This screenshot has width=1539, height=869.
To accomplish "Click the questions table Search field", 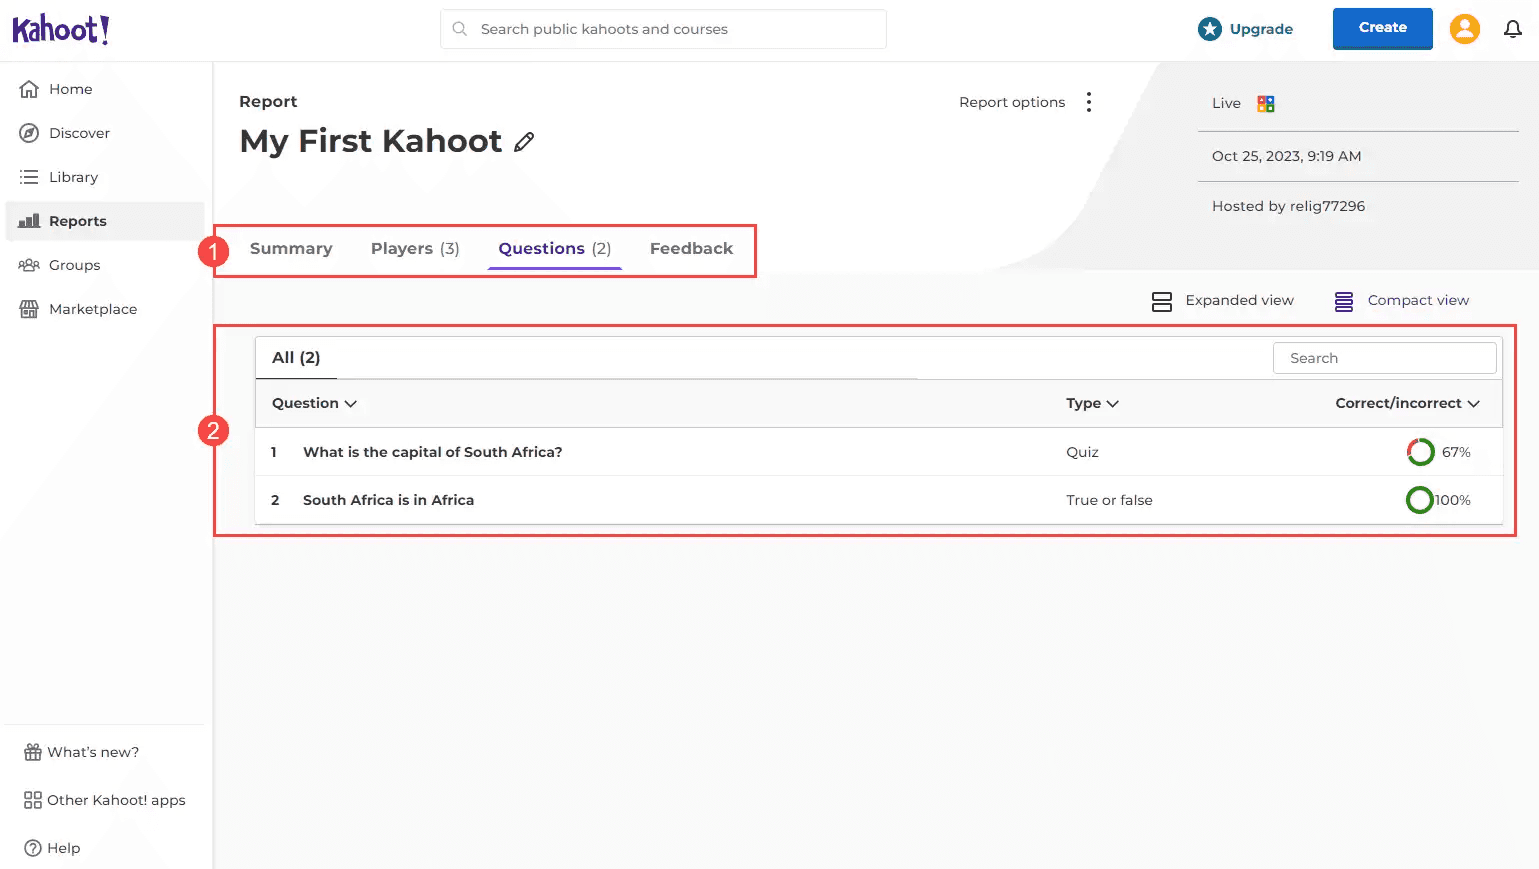I will tap(1384, 358).
